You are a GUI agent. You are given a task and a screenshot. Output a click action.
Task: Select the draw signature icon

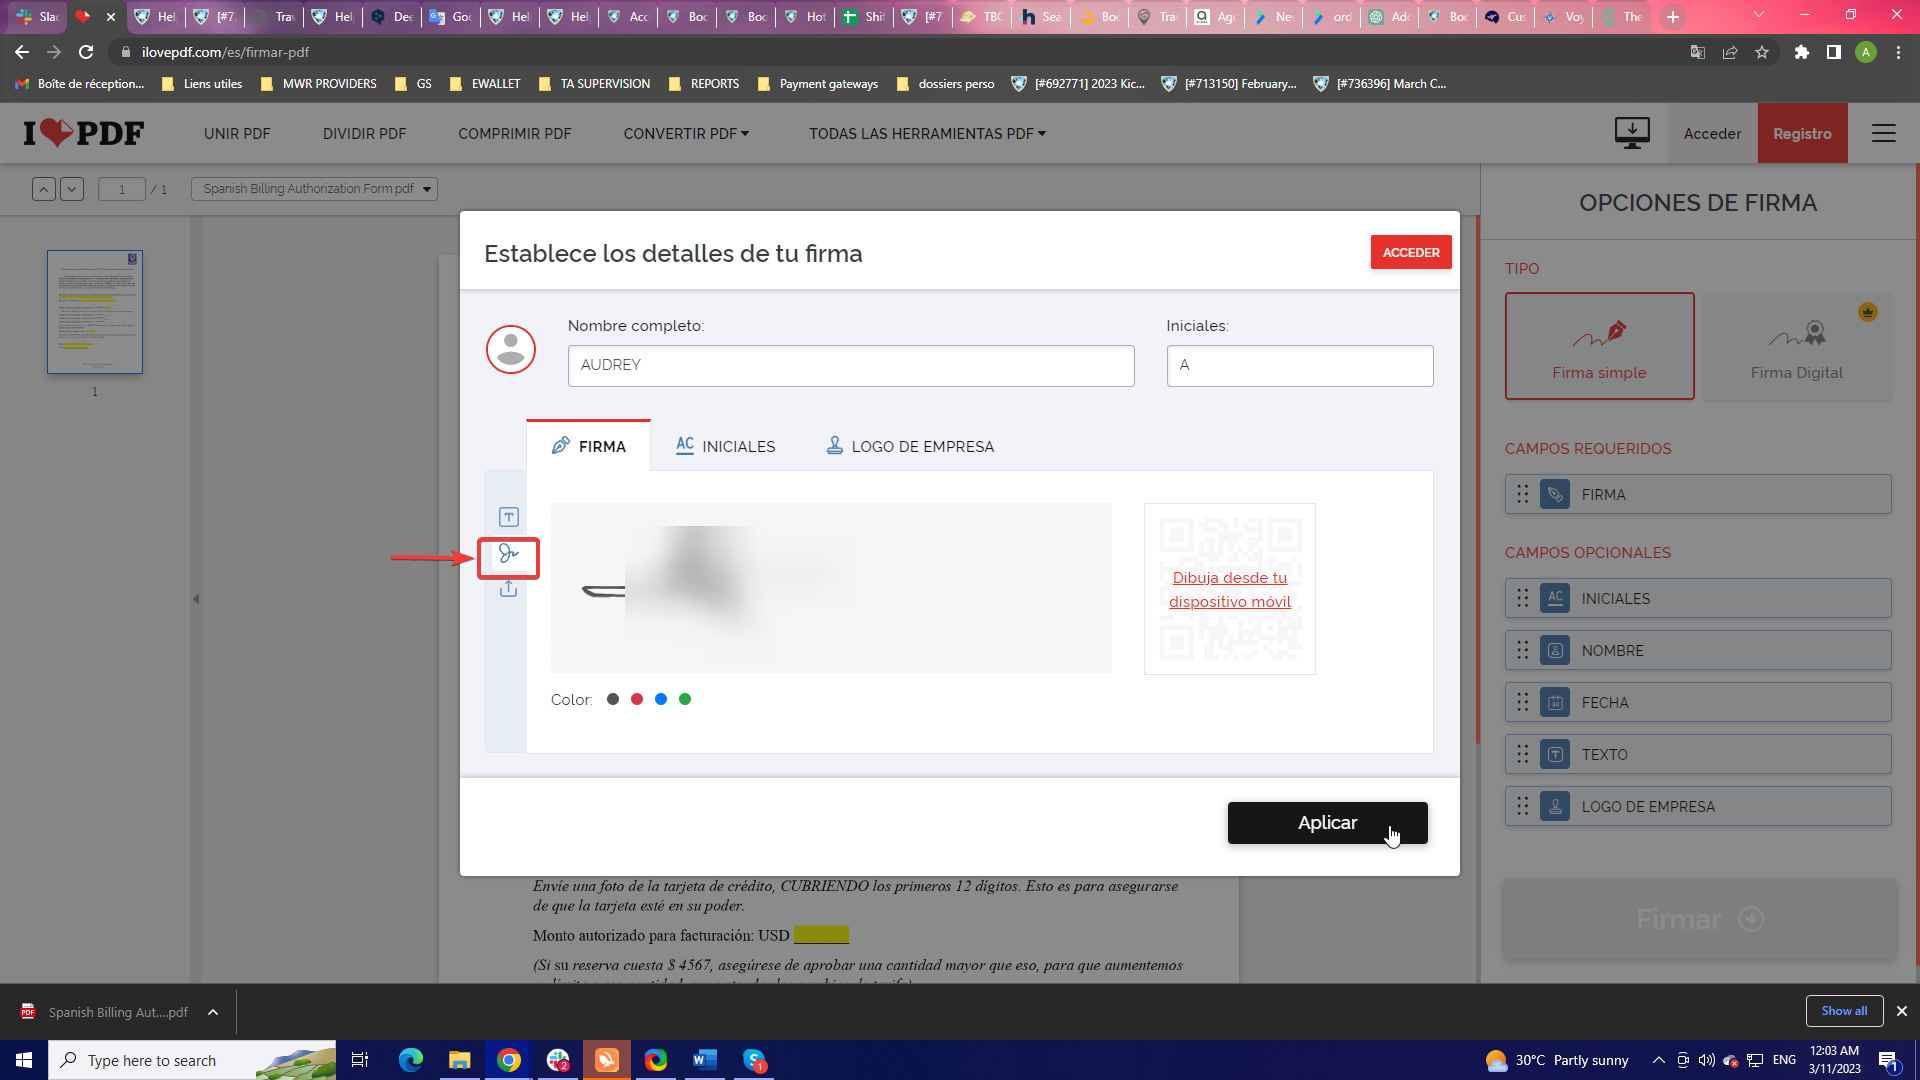point(508,555)
